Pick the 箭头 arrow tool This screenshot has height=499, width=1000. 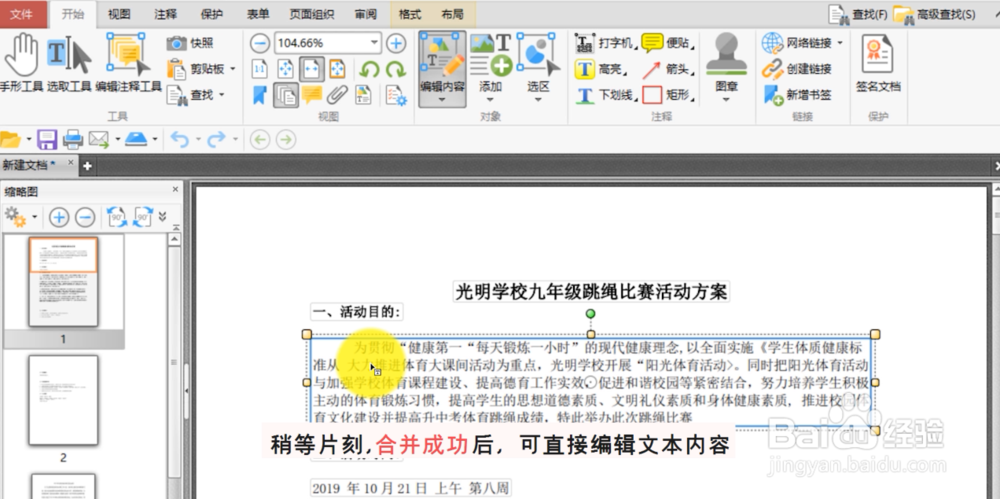tap(668, 70)
